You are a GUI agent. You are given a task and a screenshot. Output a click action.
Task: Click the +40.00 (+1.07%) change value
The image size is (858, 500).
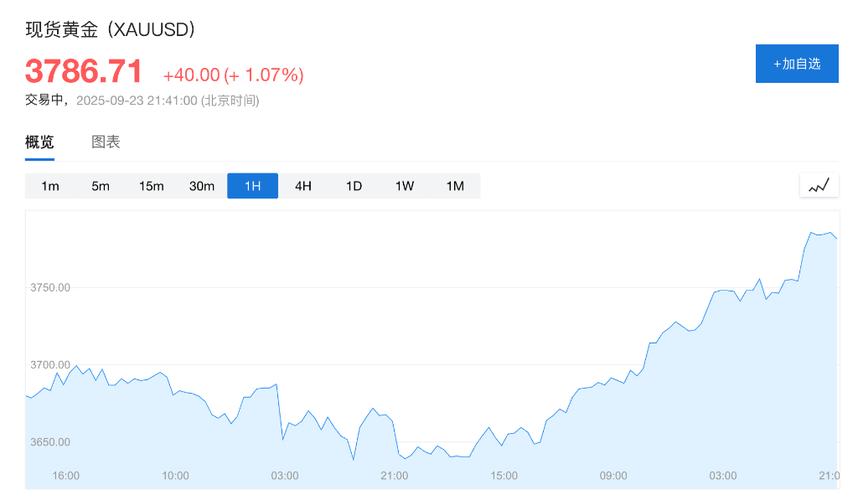click(x=233, y=75)
